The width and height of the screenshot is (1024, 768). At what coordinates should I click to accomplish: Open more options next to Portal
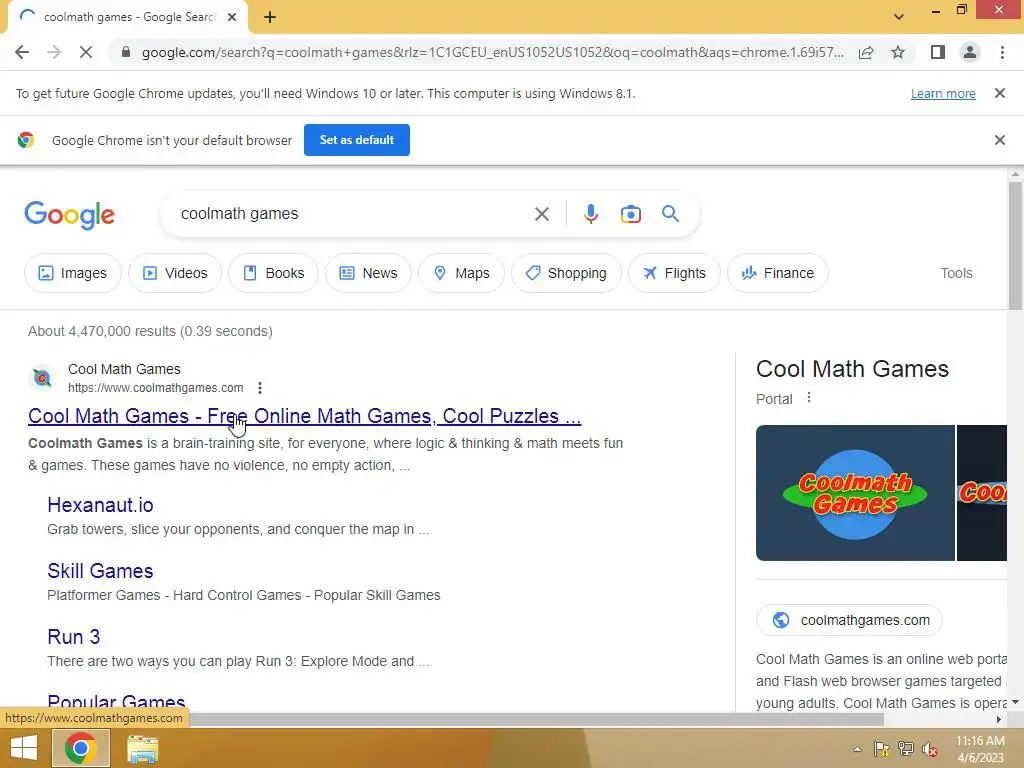808,398
